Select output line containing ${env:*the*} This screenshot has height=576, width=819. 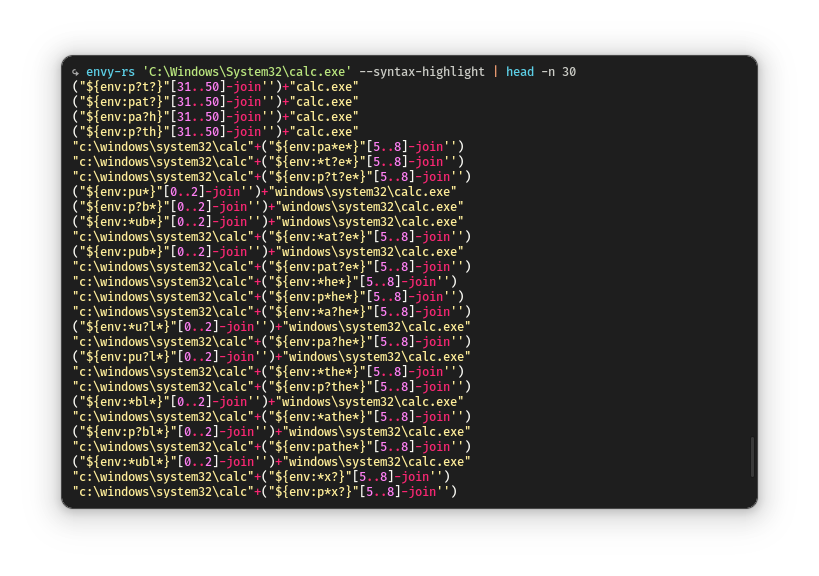click(x=268, y=372)
